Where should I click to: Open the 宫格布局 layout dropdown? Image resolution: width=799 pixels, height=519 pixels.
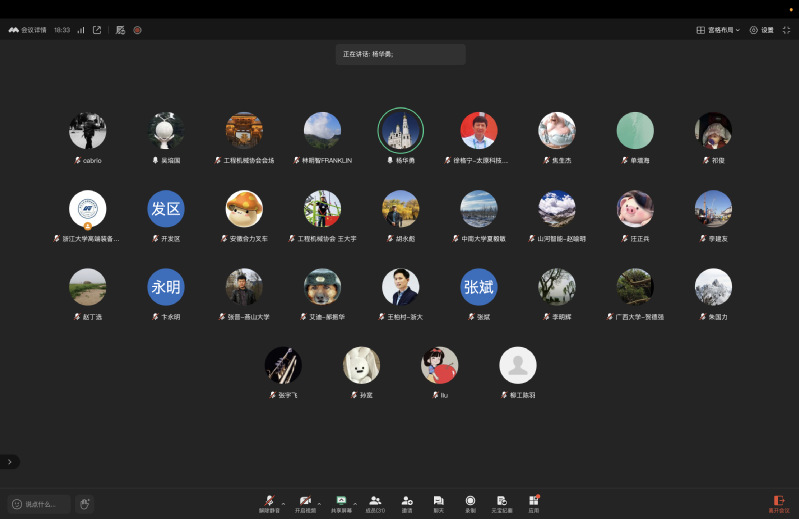coord(718,30)
